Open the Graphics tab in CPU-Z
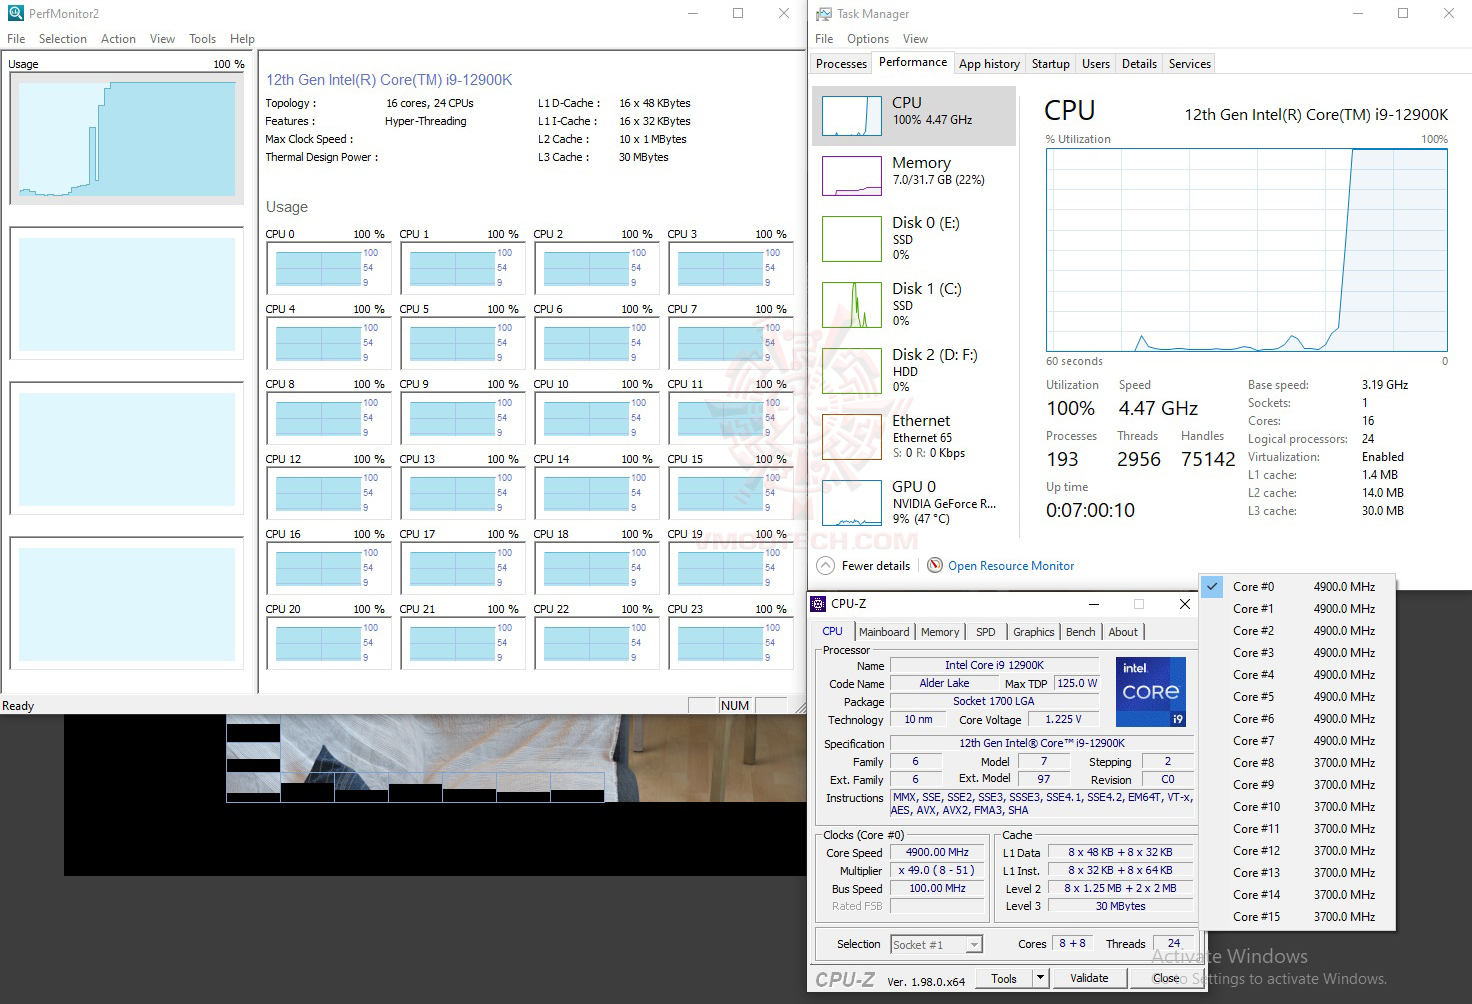The width and height of the screenshot is (1472, 1004). click(1034, 632)
